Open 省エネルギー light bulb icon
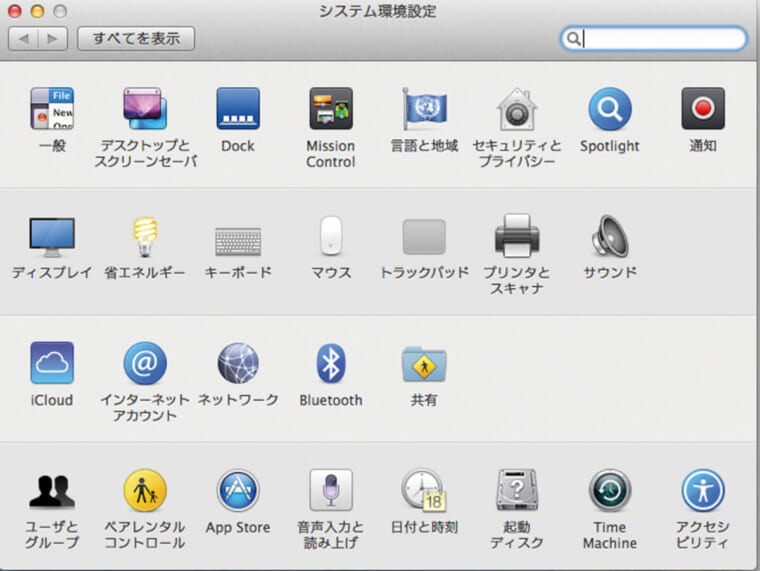The image size is (760, 571). coord(145,237)
